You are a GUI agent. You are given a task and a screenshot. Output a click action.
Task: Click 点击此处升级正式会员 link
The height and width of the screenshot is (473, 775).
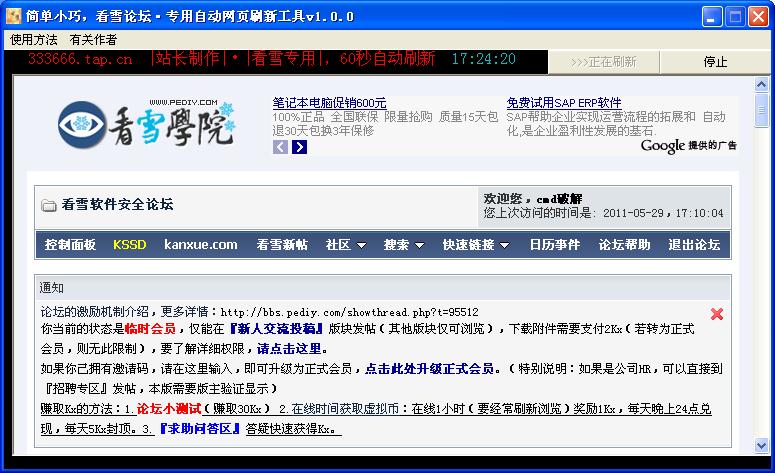(430, 369)
